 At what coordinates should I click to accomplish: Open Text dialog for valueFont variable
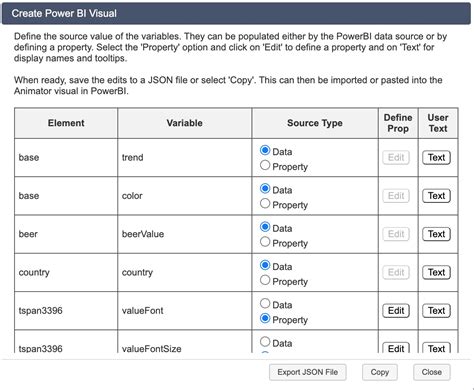436,311
